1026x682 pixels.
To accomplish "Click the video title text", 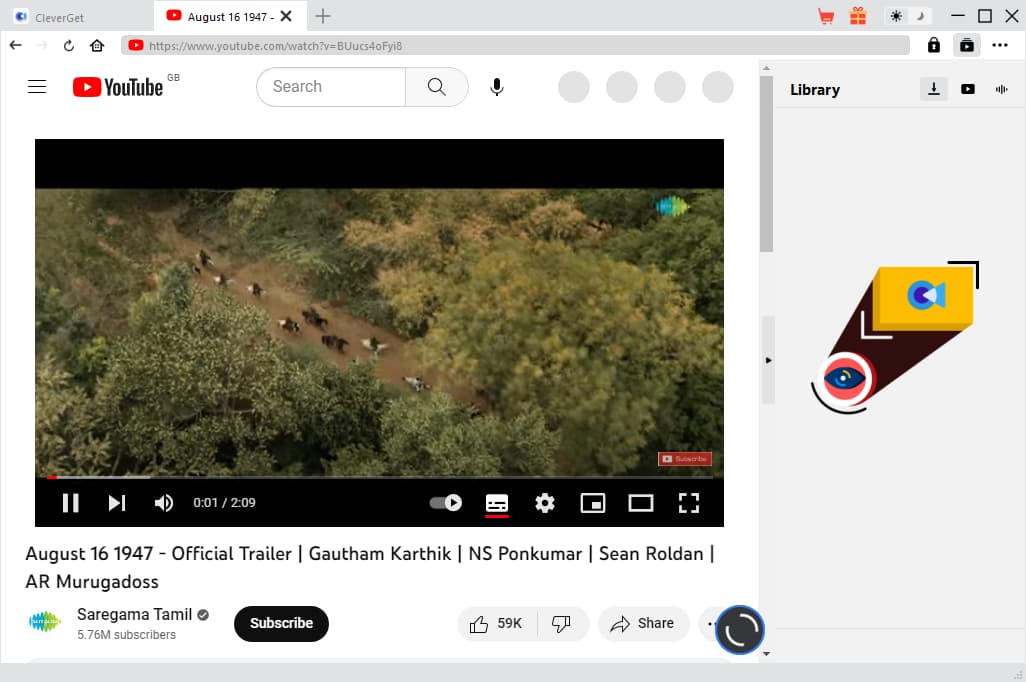I will pyautogui.click(x=370, y=567).
